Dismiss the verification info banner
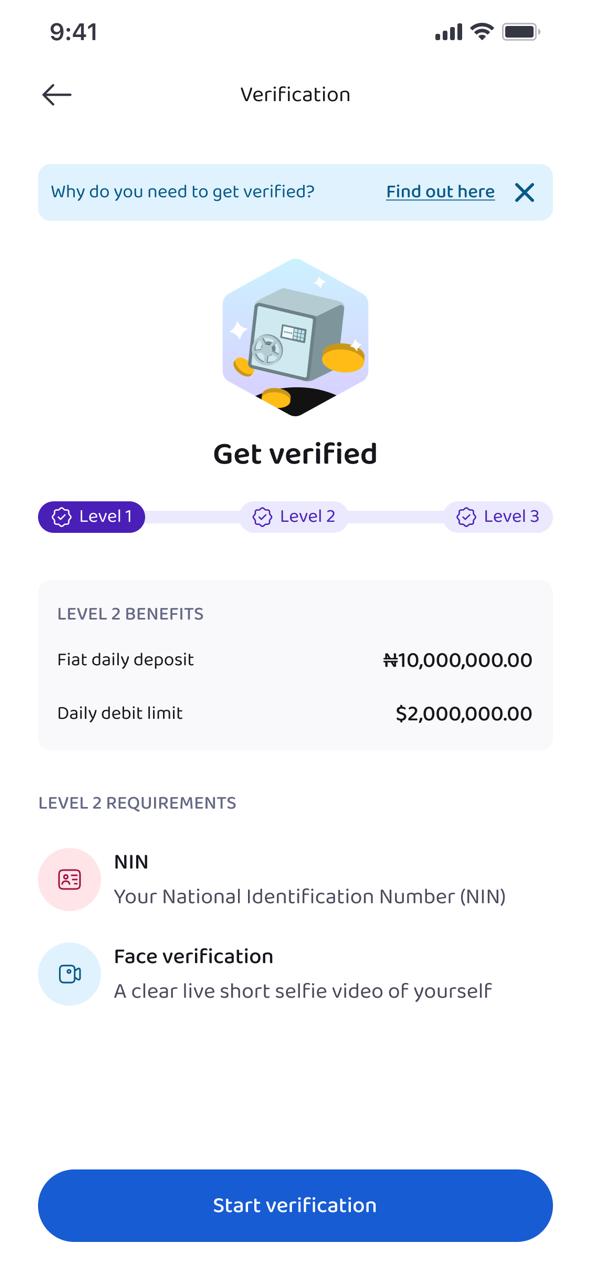Viewport: 591px width, 1280px height. coord(523,192)
